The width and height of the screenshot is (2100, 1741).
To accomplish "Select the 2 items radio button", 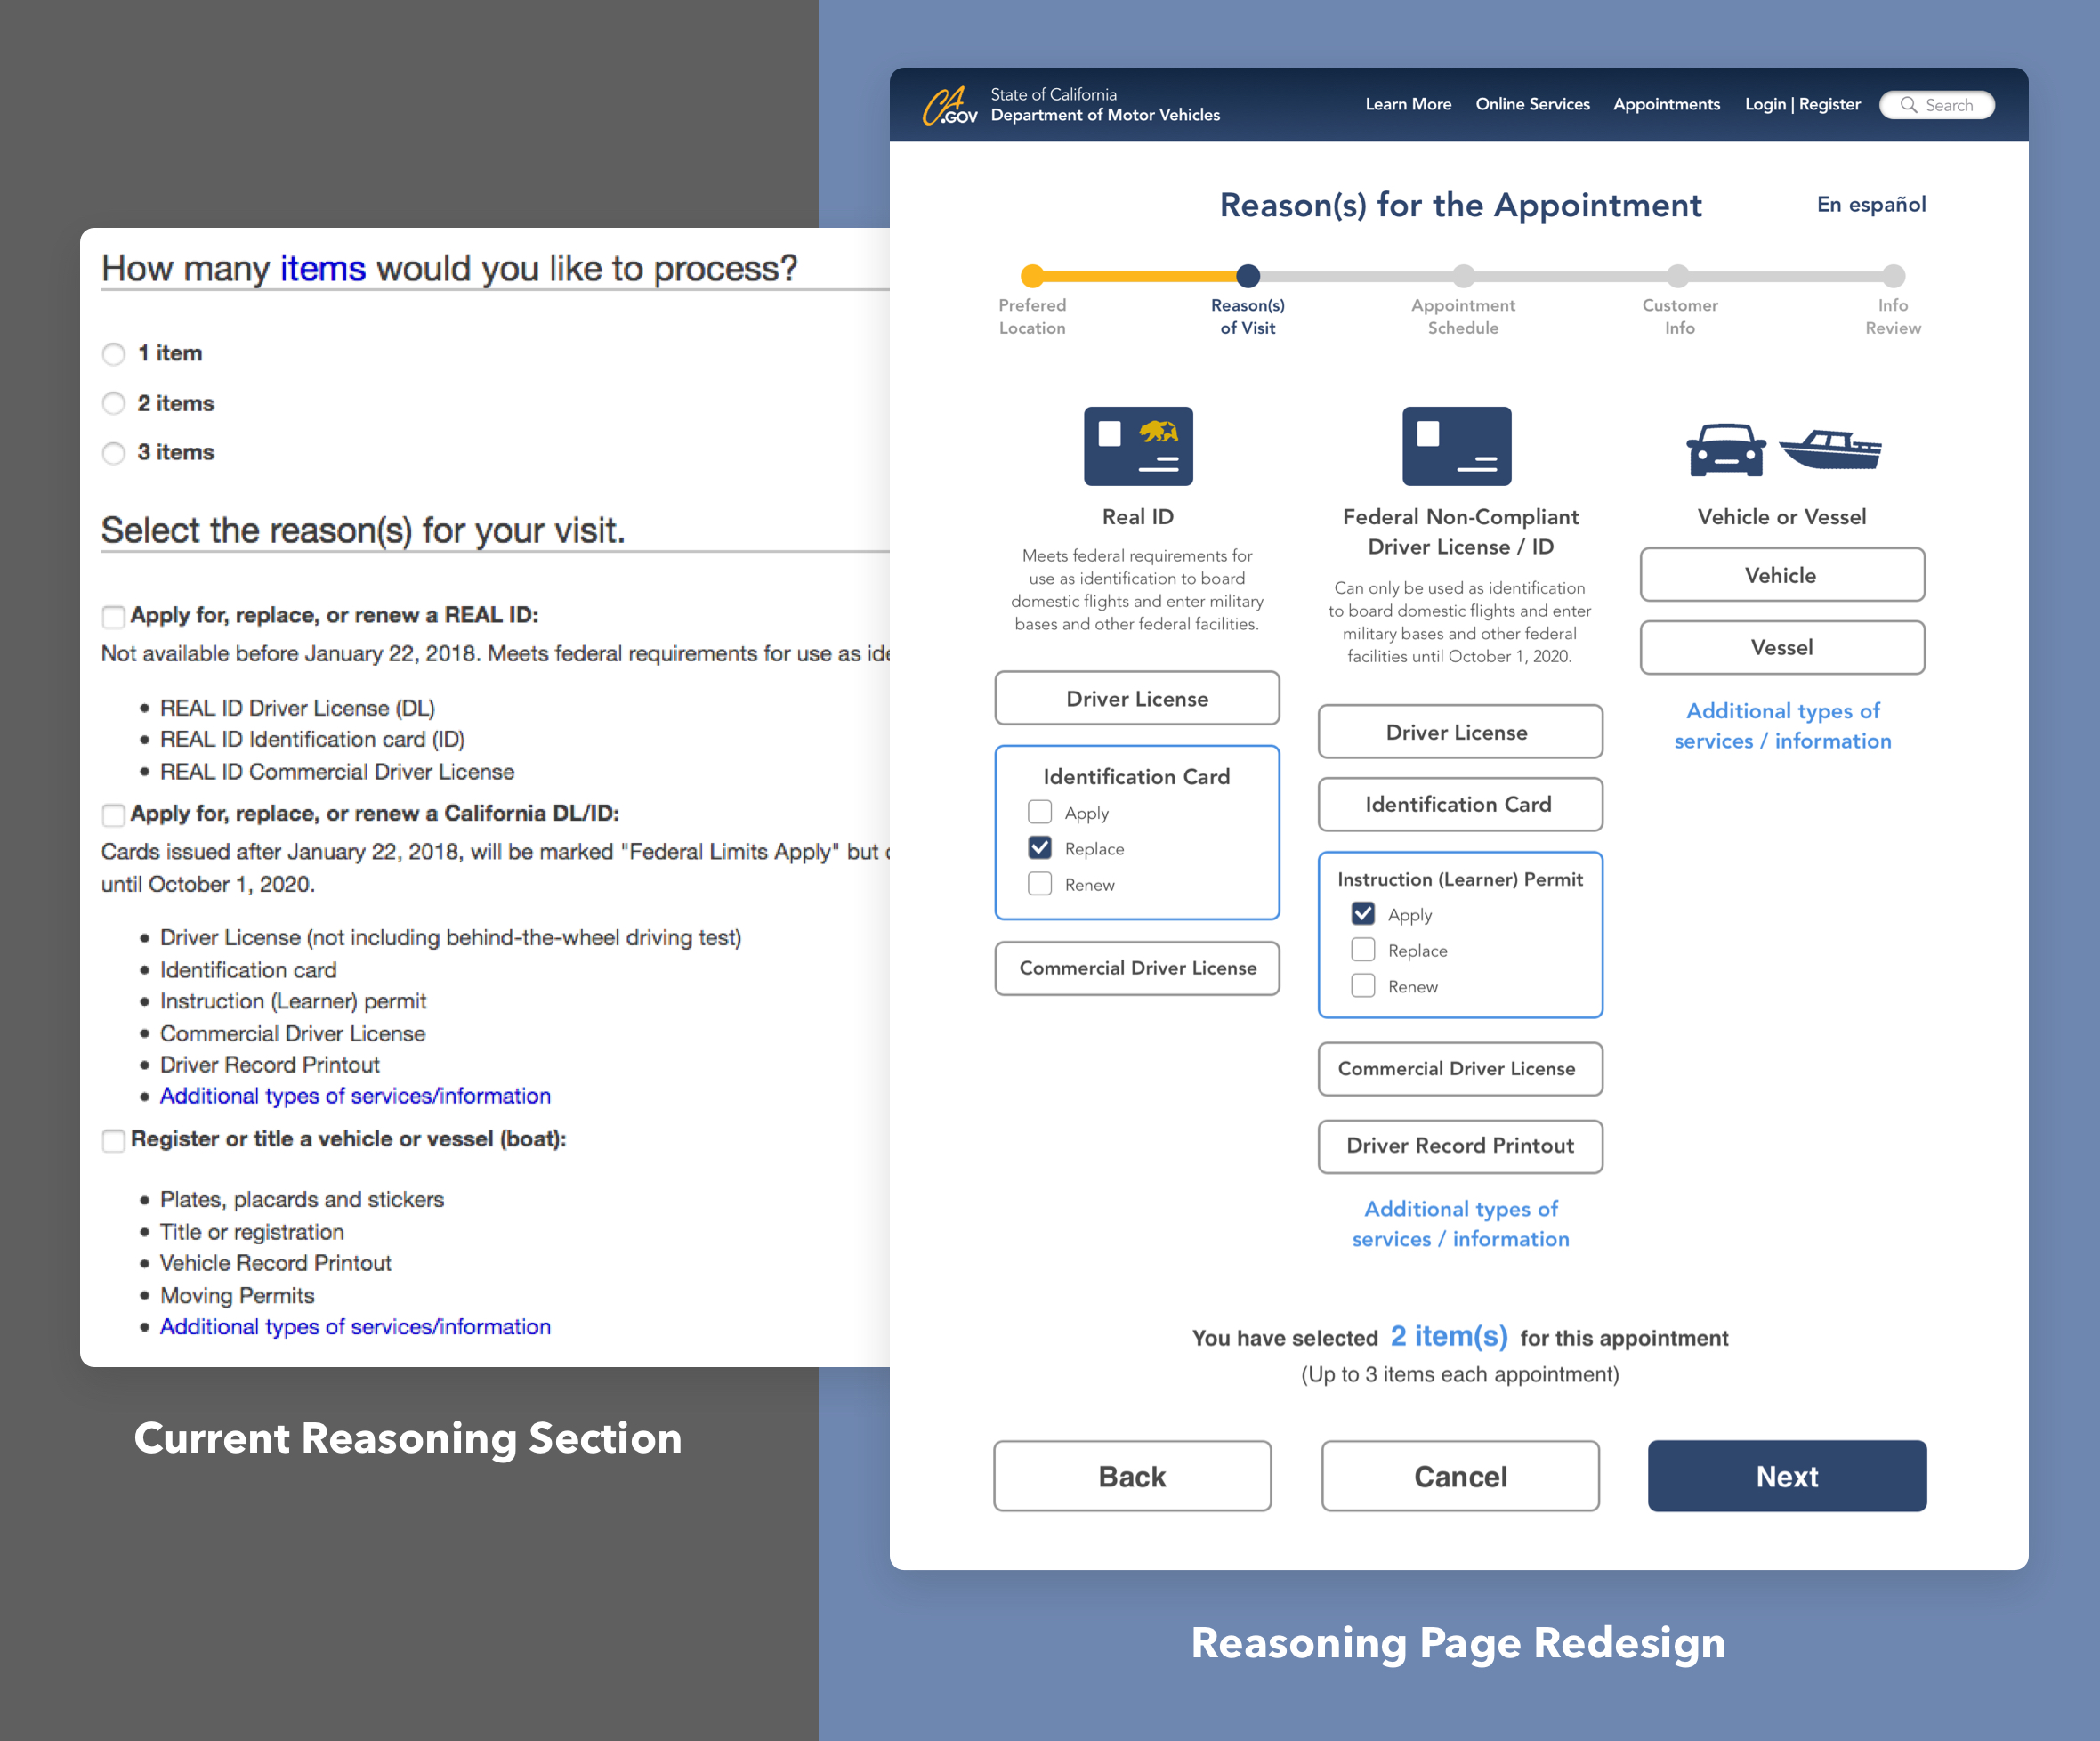I will point(114,403).
